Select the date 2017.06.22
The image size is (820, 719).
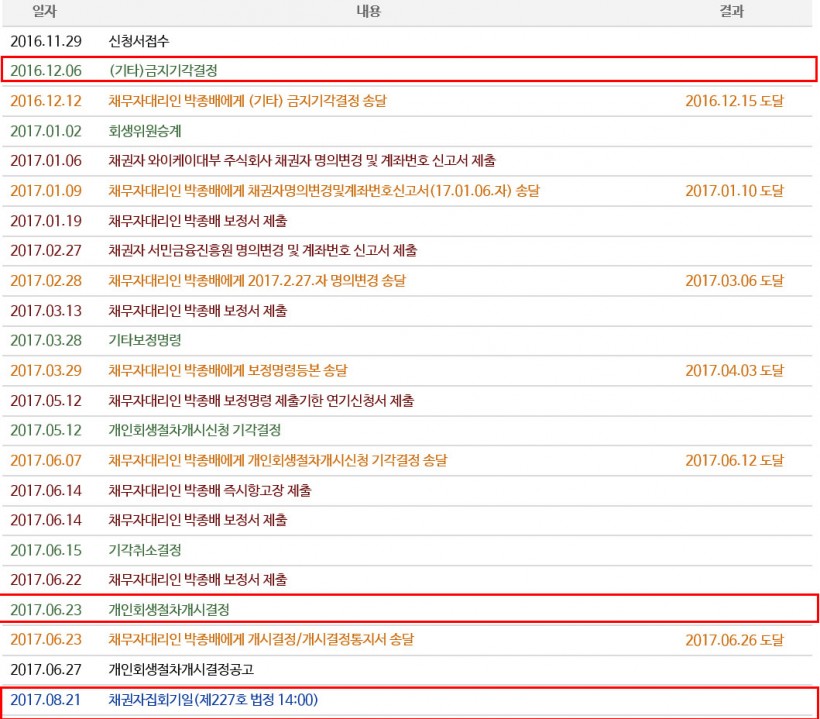click(46, 580)
